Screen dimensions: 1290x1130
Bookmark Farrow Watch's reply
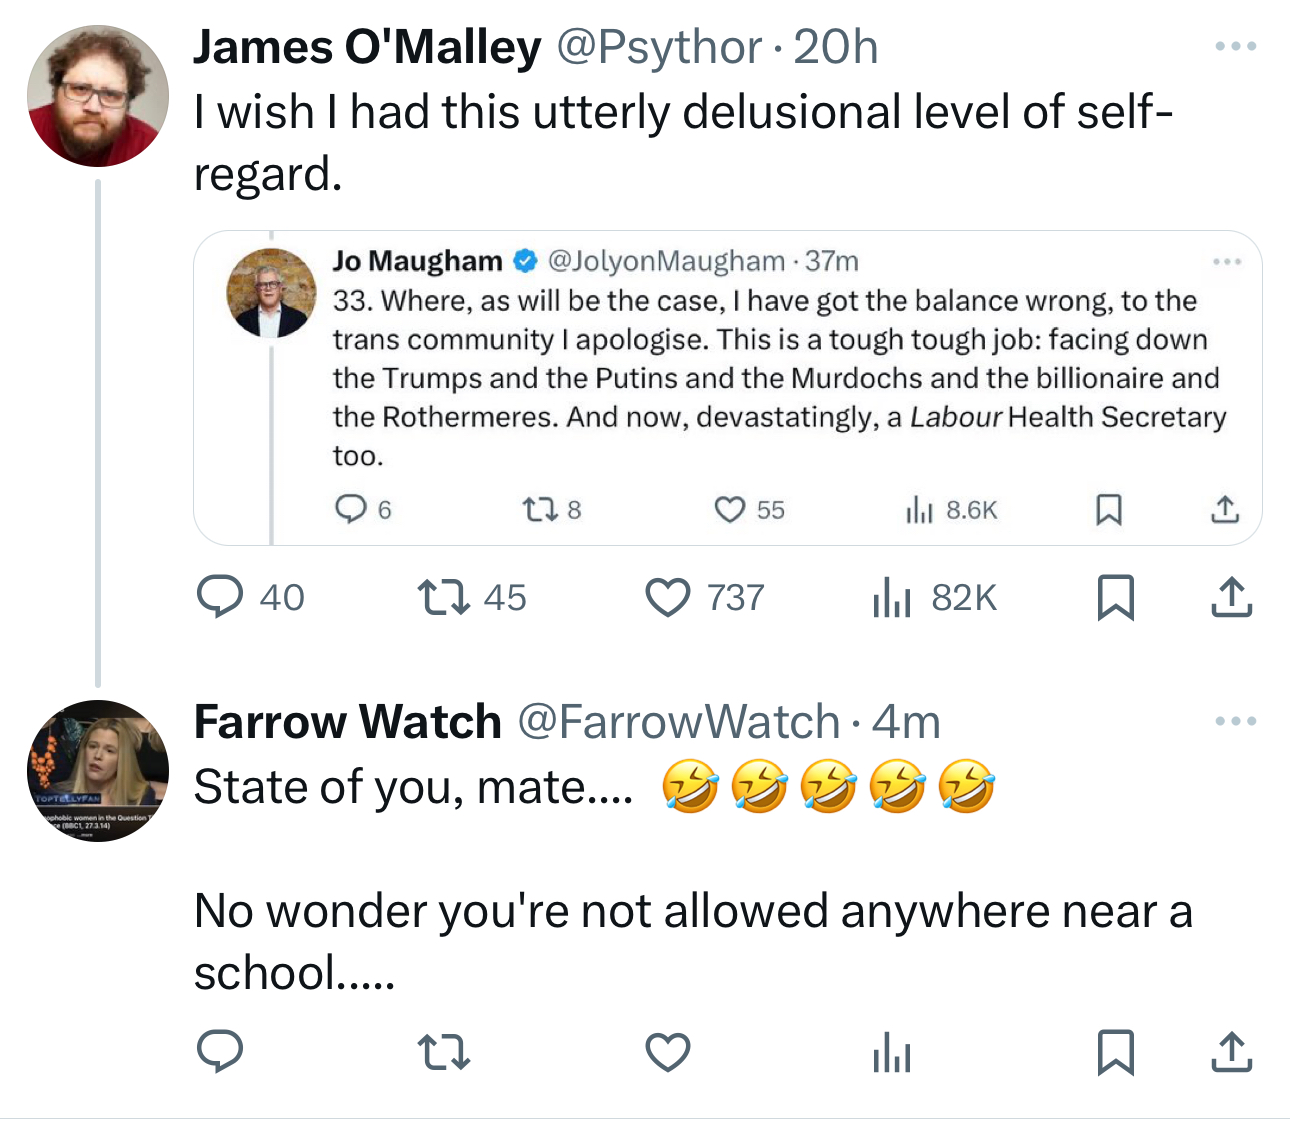(1115, 1052)
